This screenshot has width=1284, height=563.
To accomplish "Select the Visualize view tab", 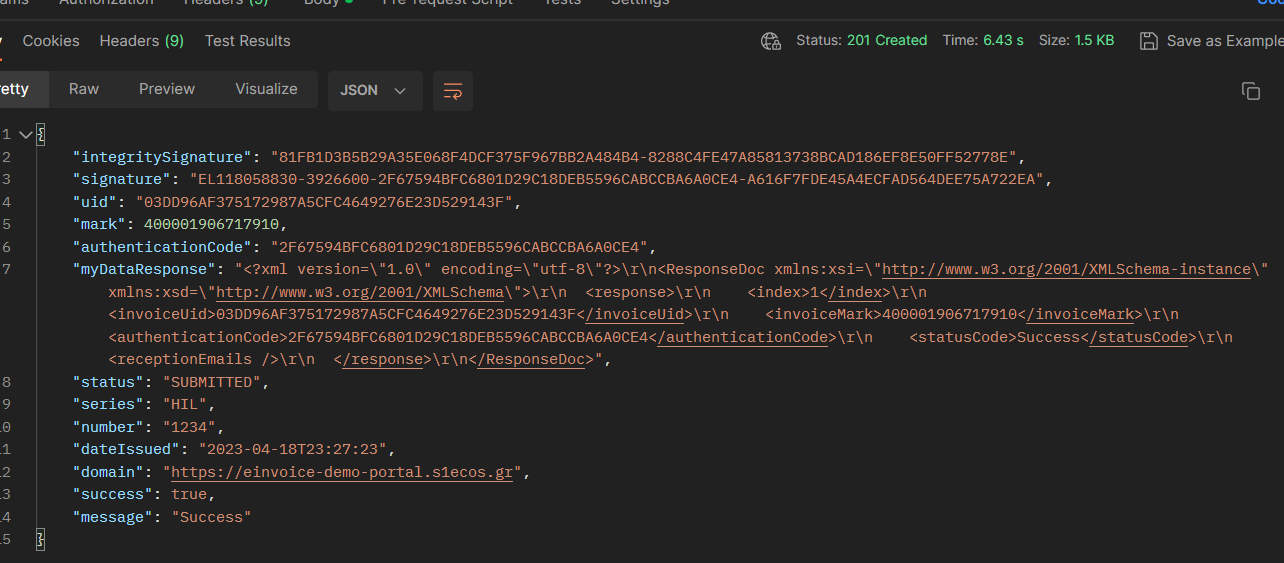I will [266, 89].
